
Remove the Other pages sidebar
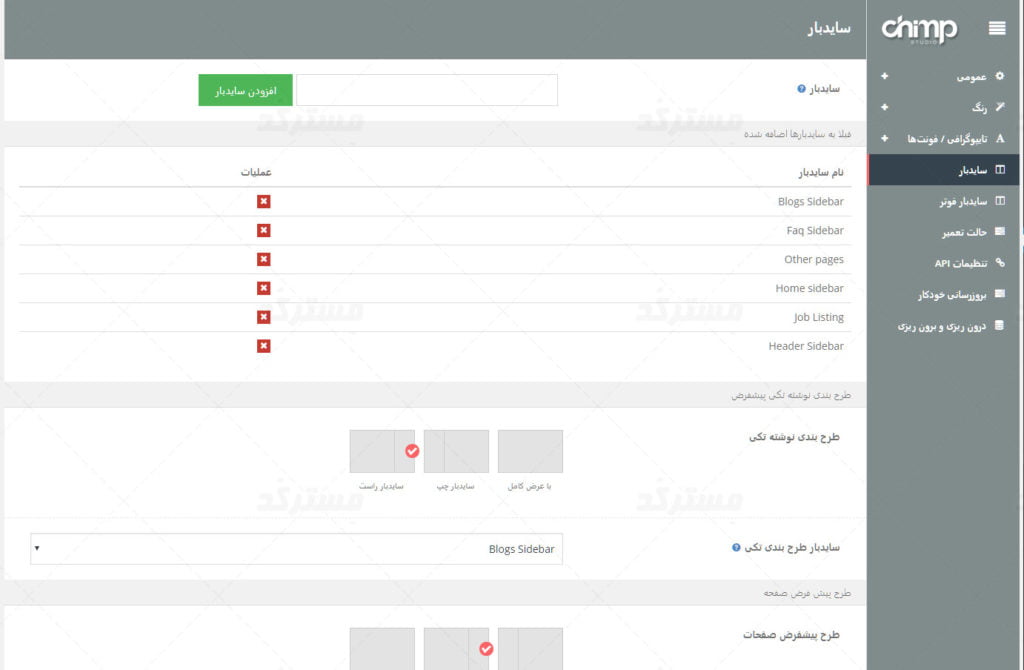(x=263, y=259)
